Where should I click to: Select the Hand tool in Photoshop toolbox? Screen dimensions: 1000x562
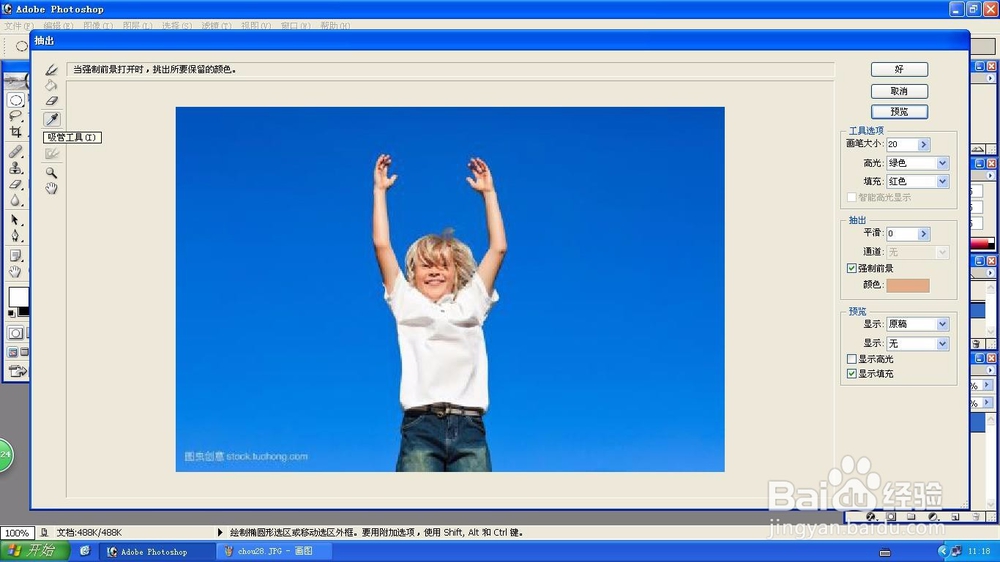pos(16,272)
